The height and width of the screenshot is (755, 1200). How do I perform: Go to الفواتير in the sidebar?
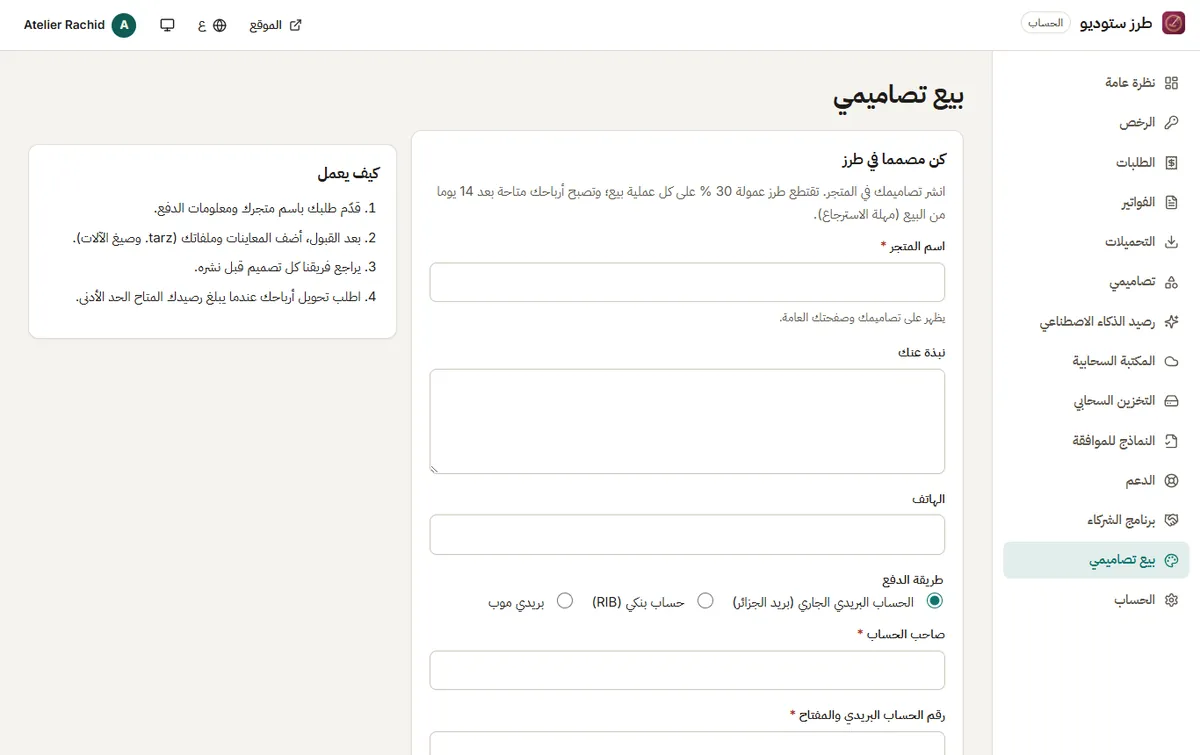(x=1097, y=202)
